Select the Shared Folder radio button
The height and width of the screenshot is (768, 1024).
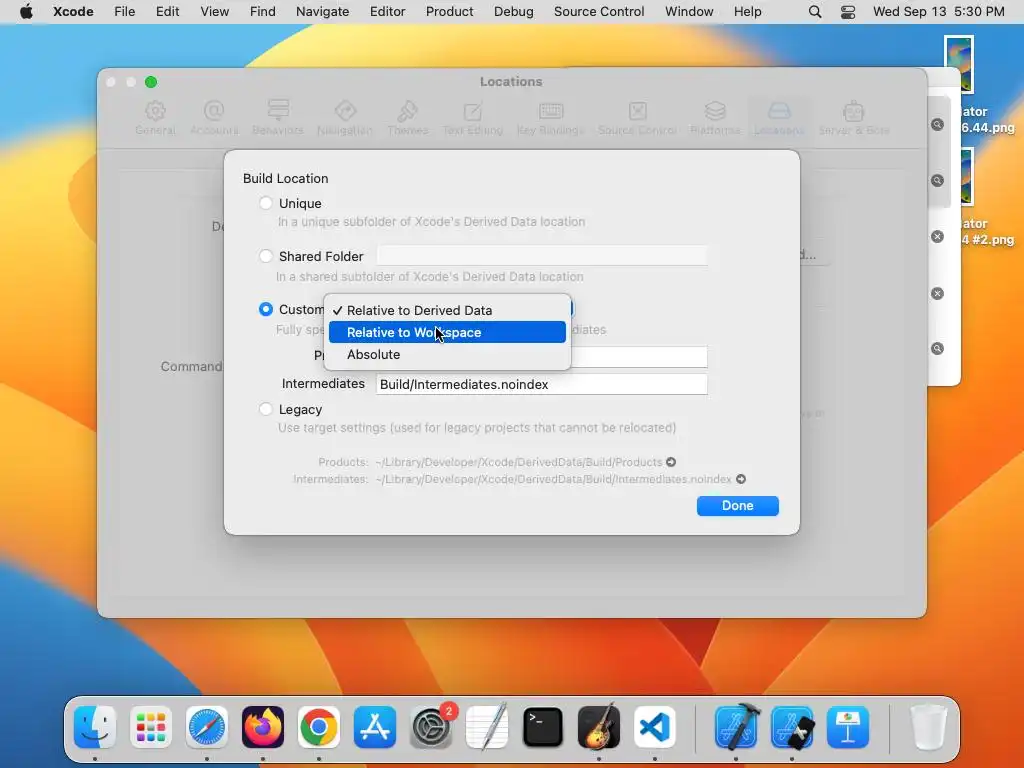266,256
